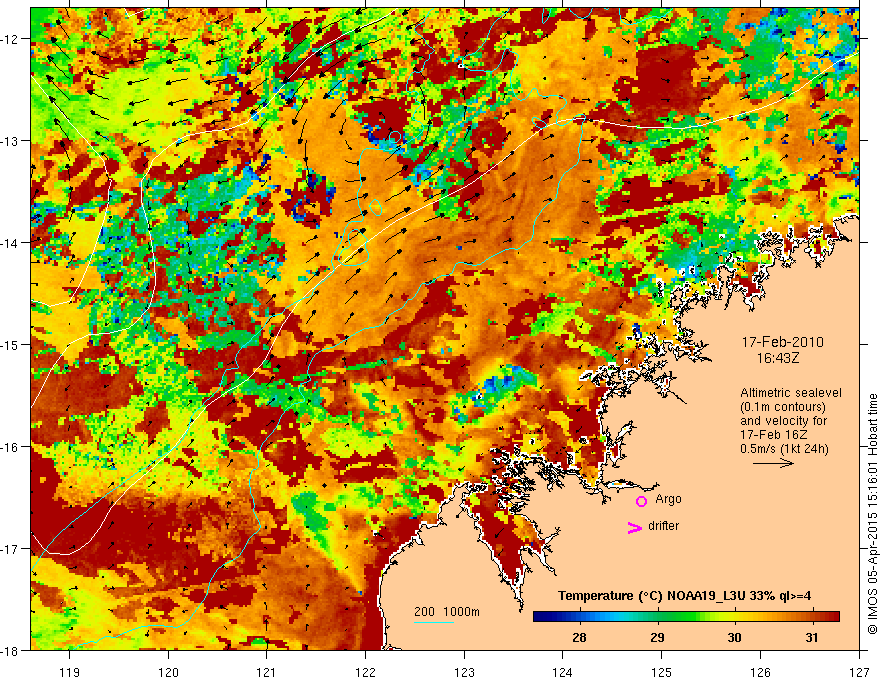This screenshot has width=880, height=680.
Task: Click color bar label 28
Action: (579, 637)
